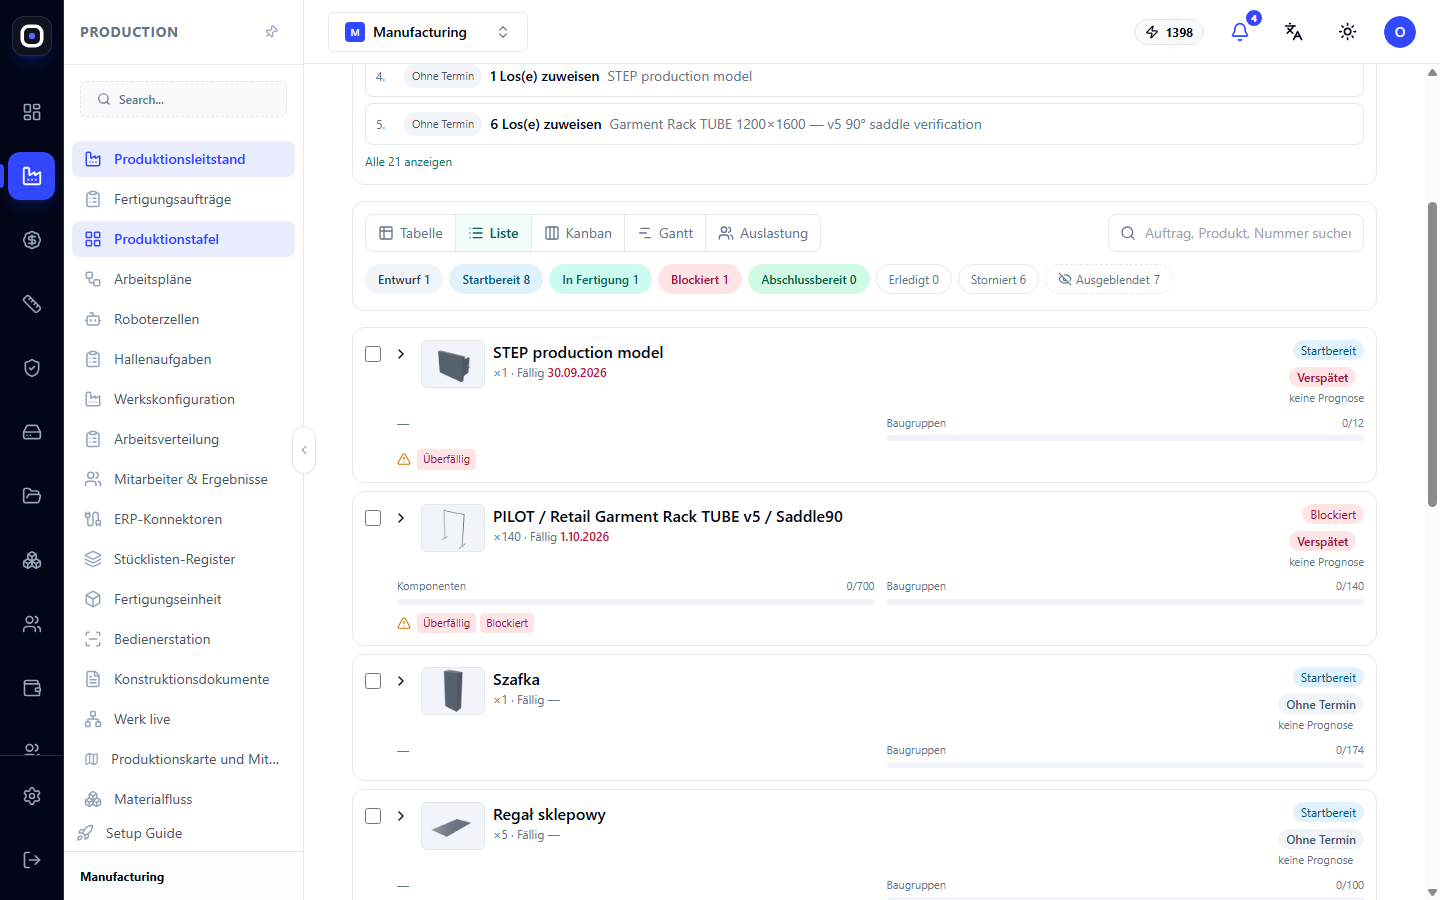Screen dimensions: 1440x900
Task: Open Fertigungsaufträge in the sidebar
Action: click(183, 199)
